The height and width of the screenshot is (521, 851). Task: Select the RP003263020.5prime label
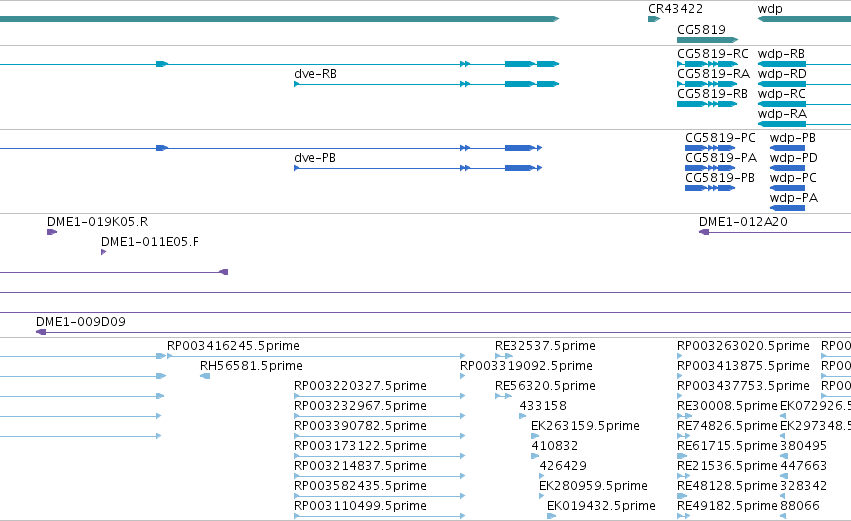743,346
